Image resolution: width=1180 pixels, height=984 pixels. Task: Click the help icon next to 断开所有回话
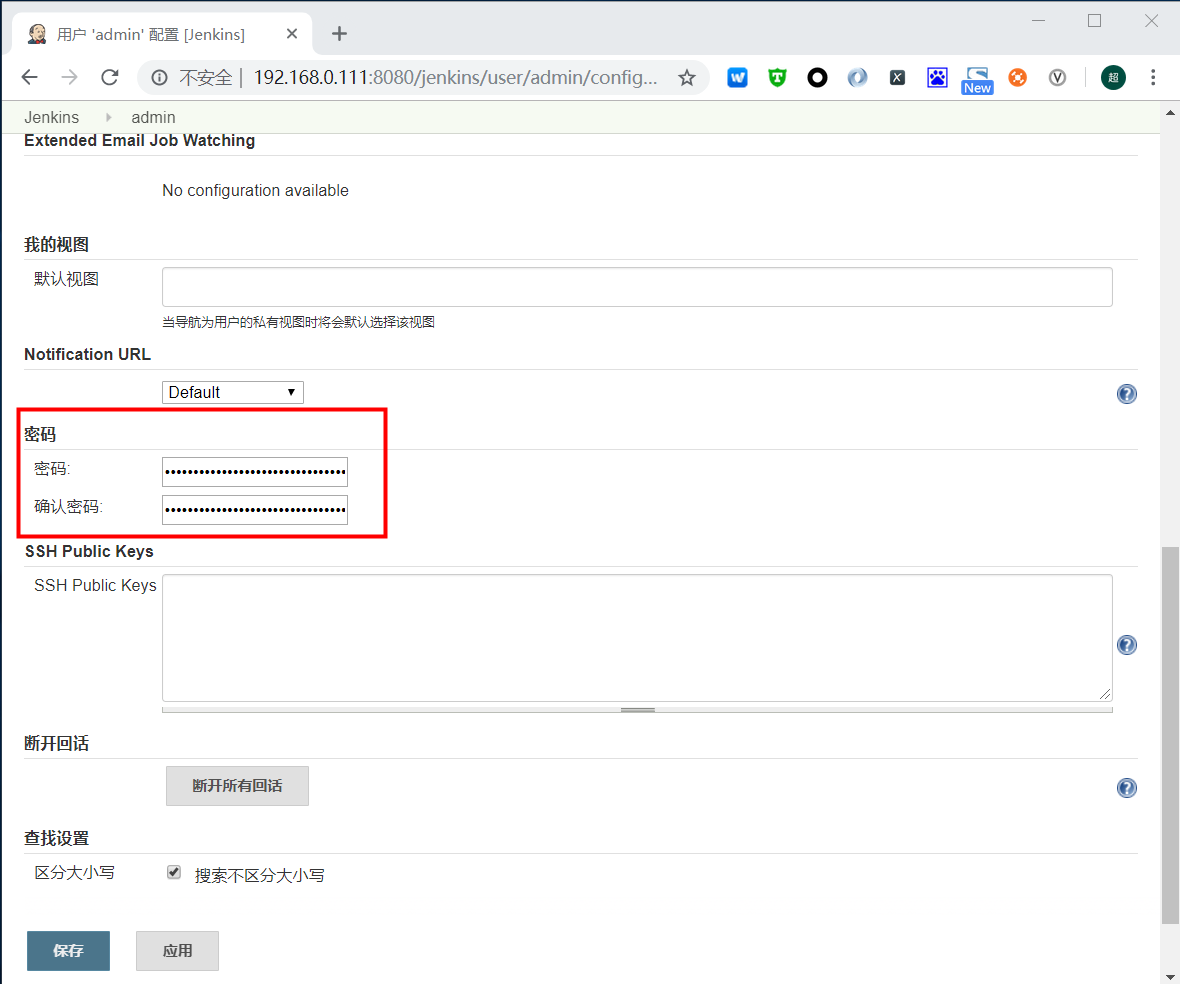pos(1126,787)
